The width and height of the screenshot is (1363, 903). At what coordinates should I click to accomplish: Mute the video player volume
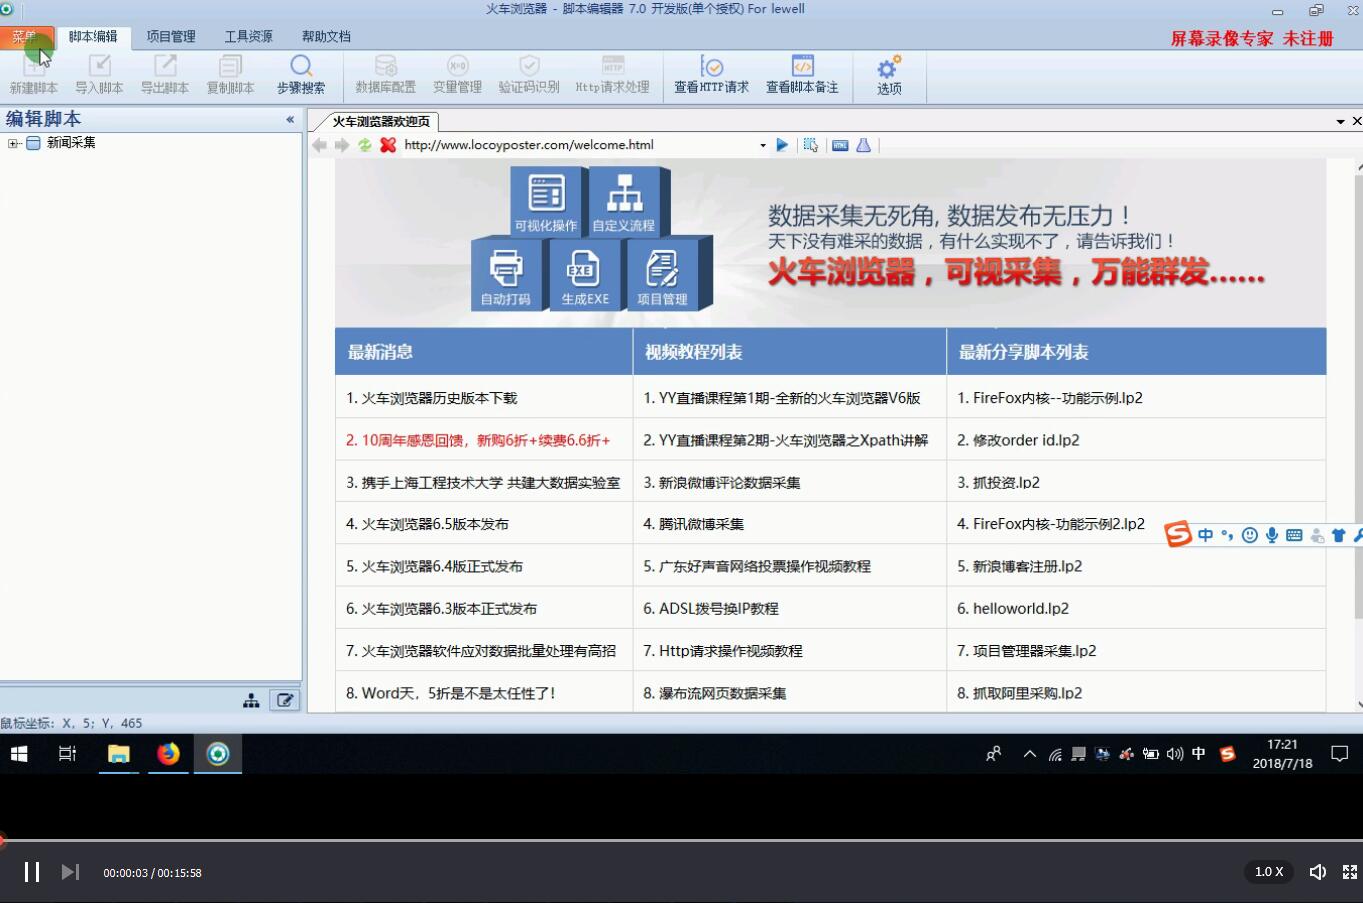tap(1318, 872)
